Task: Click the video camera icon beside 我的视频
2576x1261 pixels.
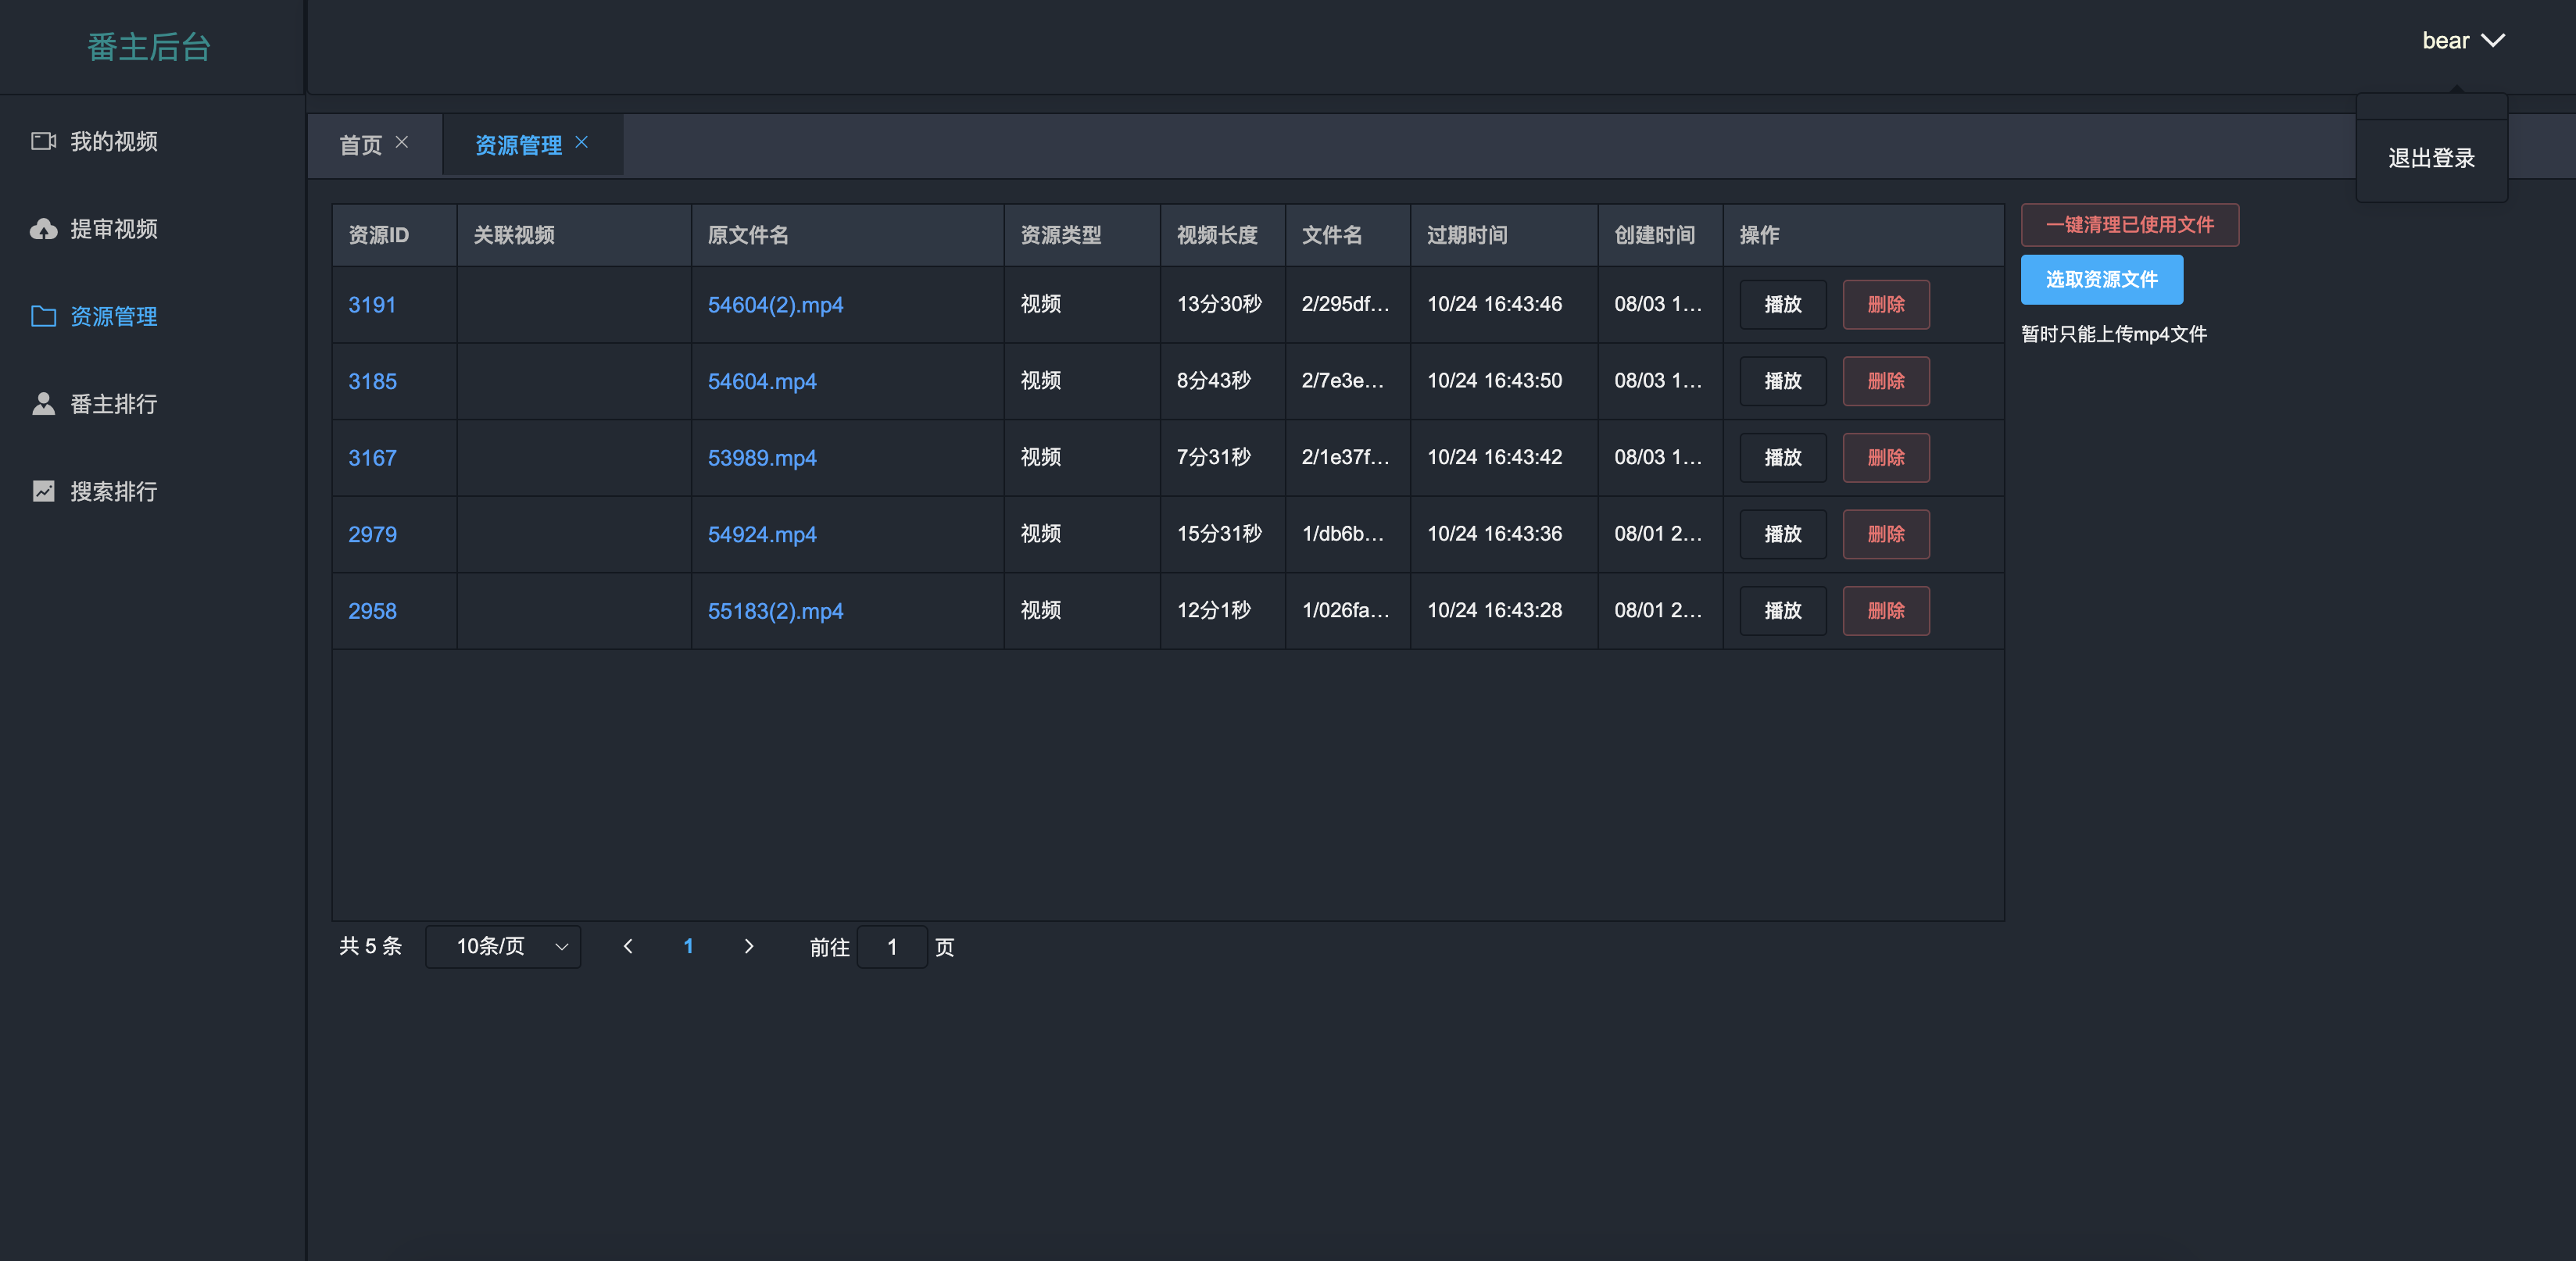Action: pos(43,141)
